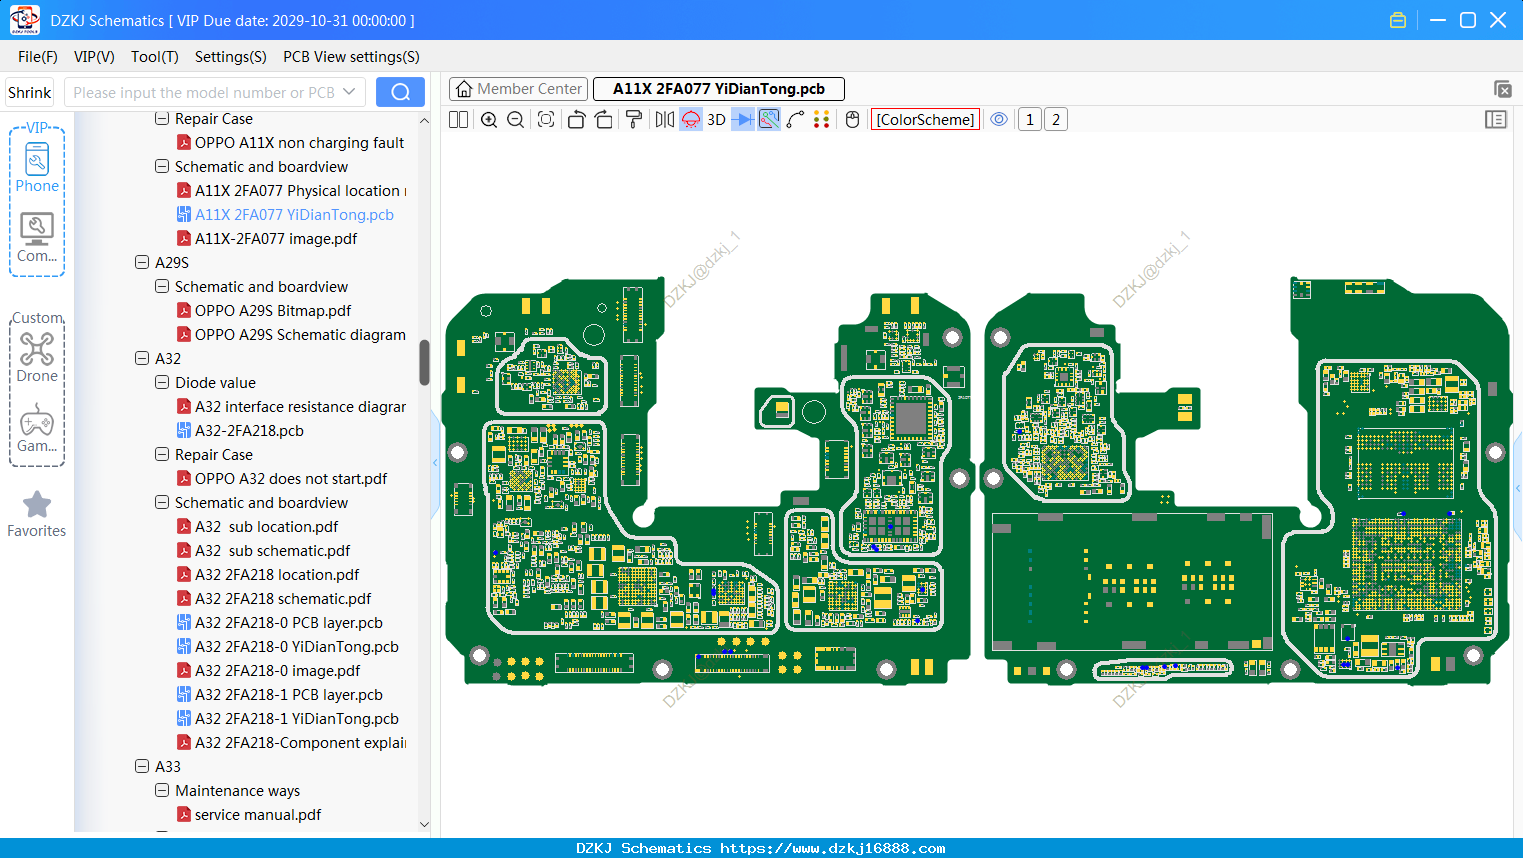Open the colored dots pin tool
The height and width of the screenshot is (858, 1523).
coord(822,120)
